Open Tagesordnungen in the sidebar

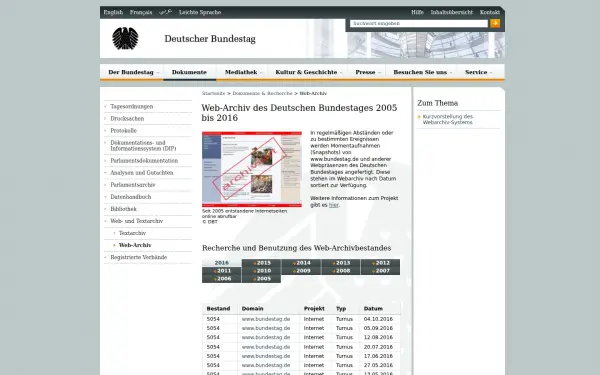[x=132, y=106]
